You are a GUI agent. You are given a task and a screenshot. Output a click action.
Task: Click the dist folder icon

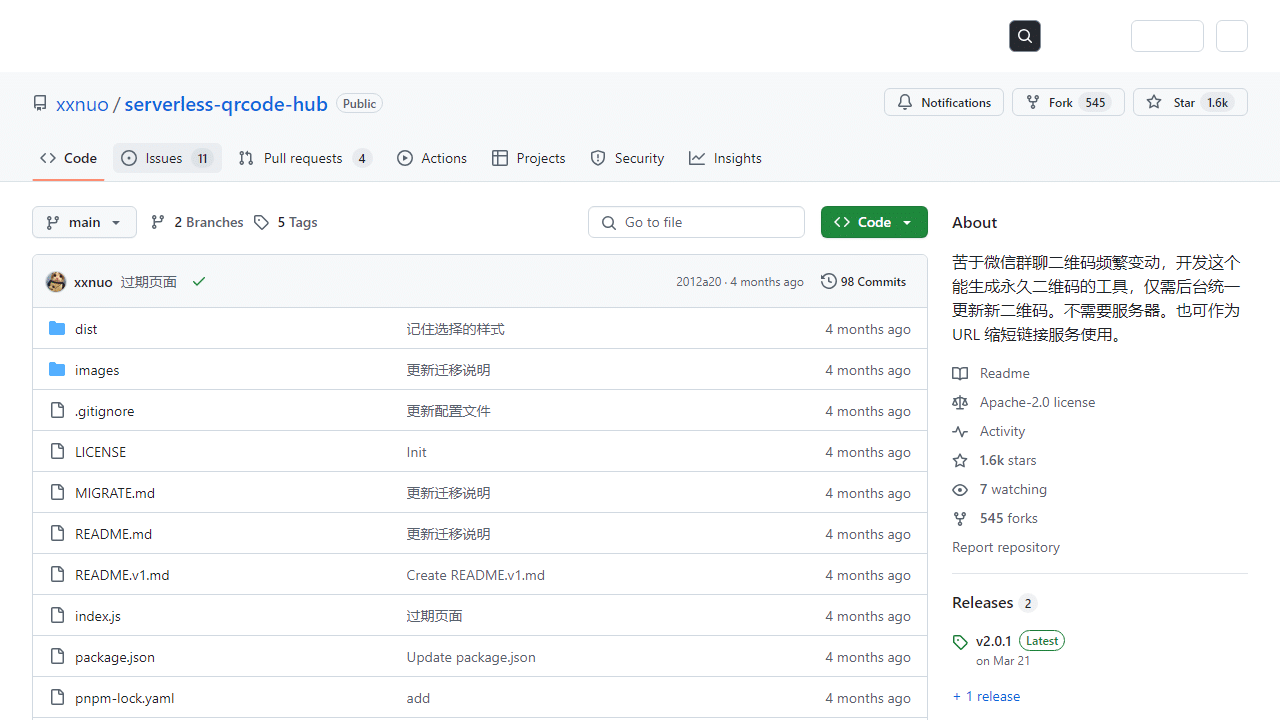pyautogui.click(x=57, y=329)
